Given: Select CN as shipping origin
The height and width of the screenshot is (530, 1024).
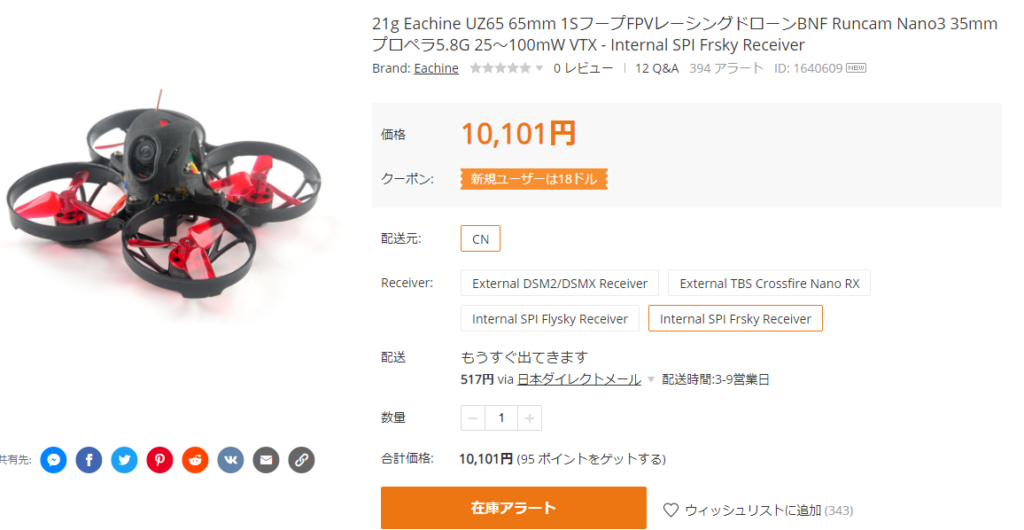Looking at the screenshot, I should click(x=481, y=239).
